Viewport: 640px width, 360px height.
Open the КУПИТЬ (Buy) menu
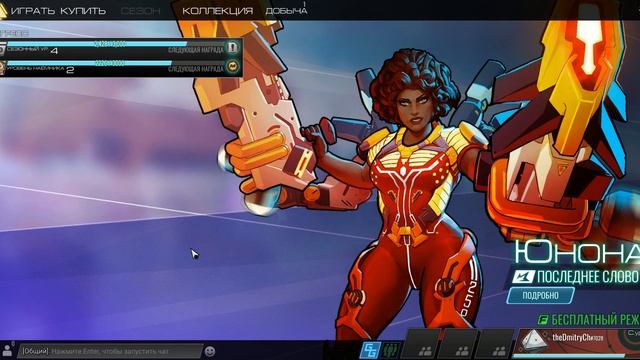click(83, 11)
